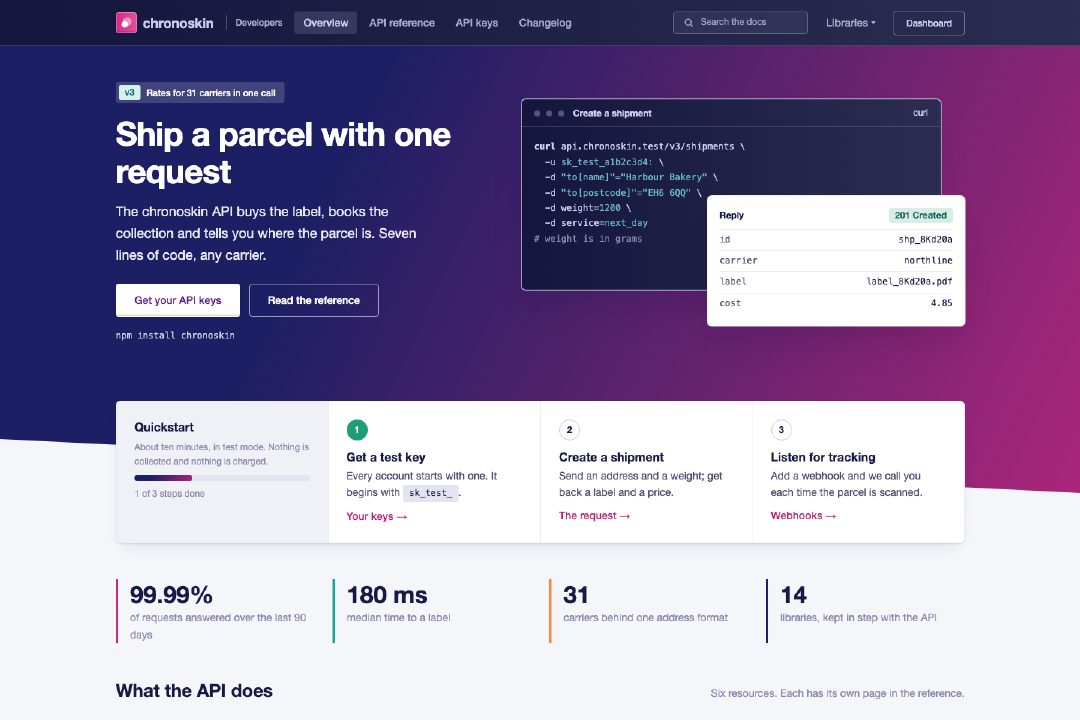1080x720 pixels.
Task: Click the 180 ms statistic
Action: (x=387, y=595)
